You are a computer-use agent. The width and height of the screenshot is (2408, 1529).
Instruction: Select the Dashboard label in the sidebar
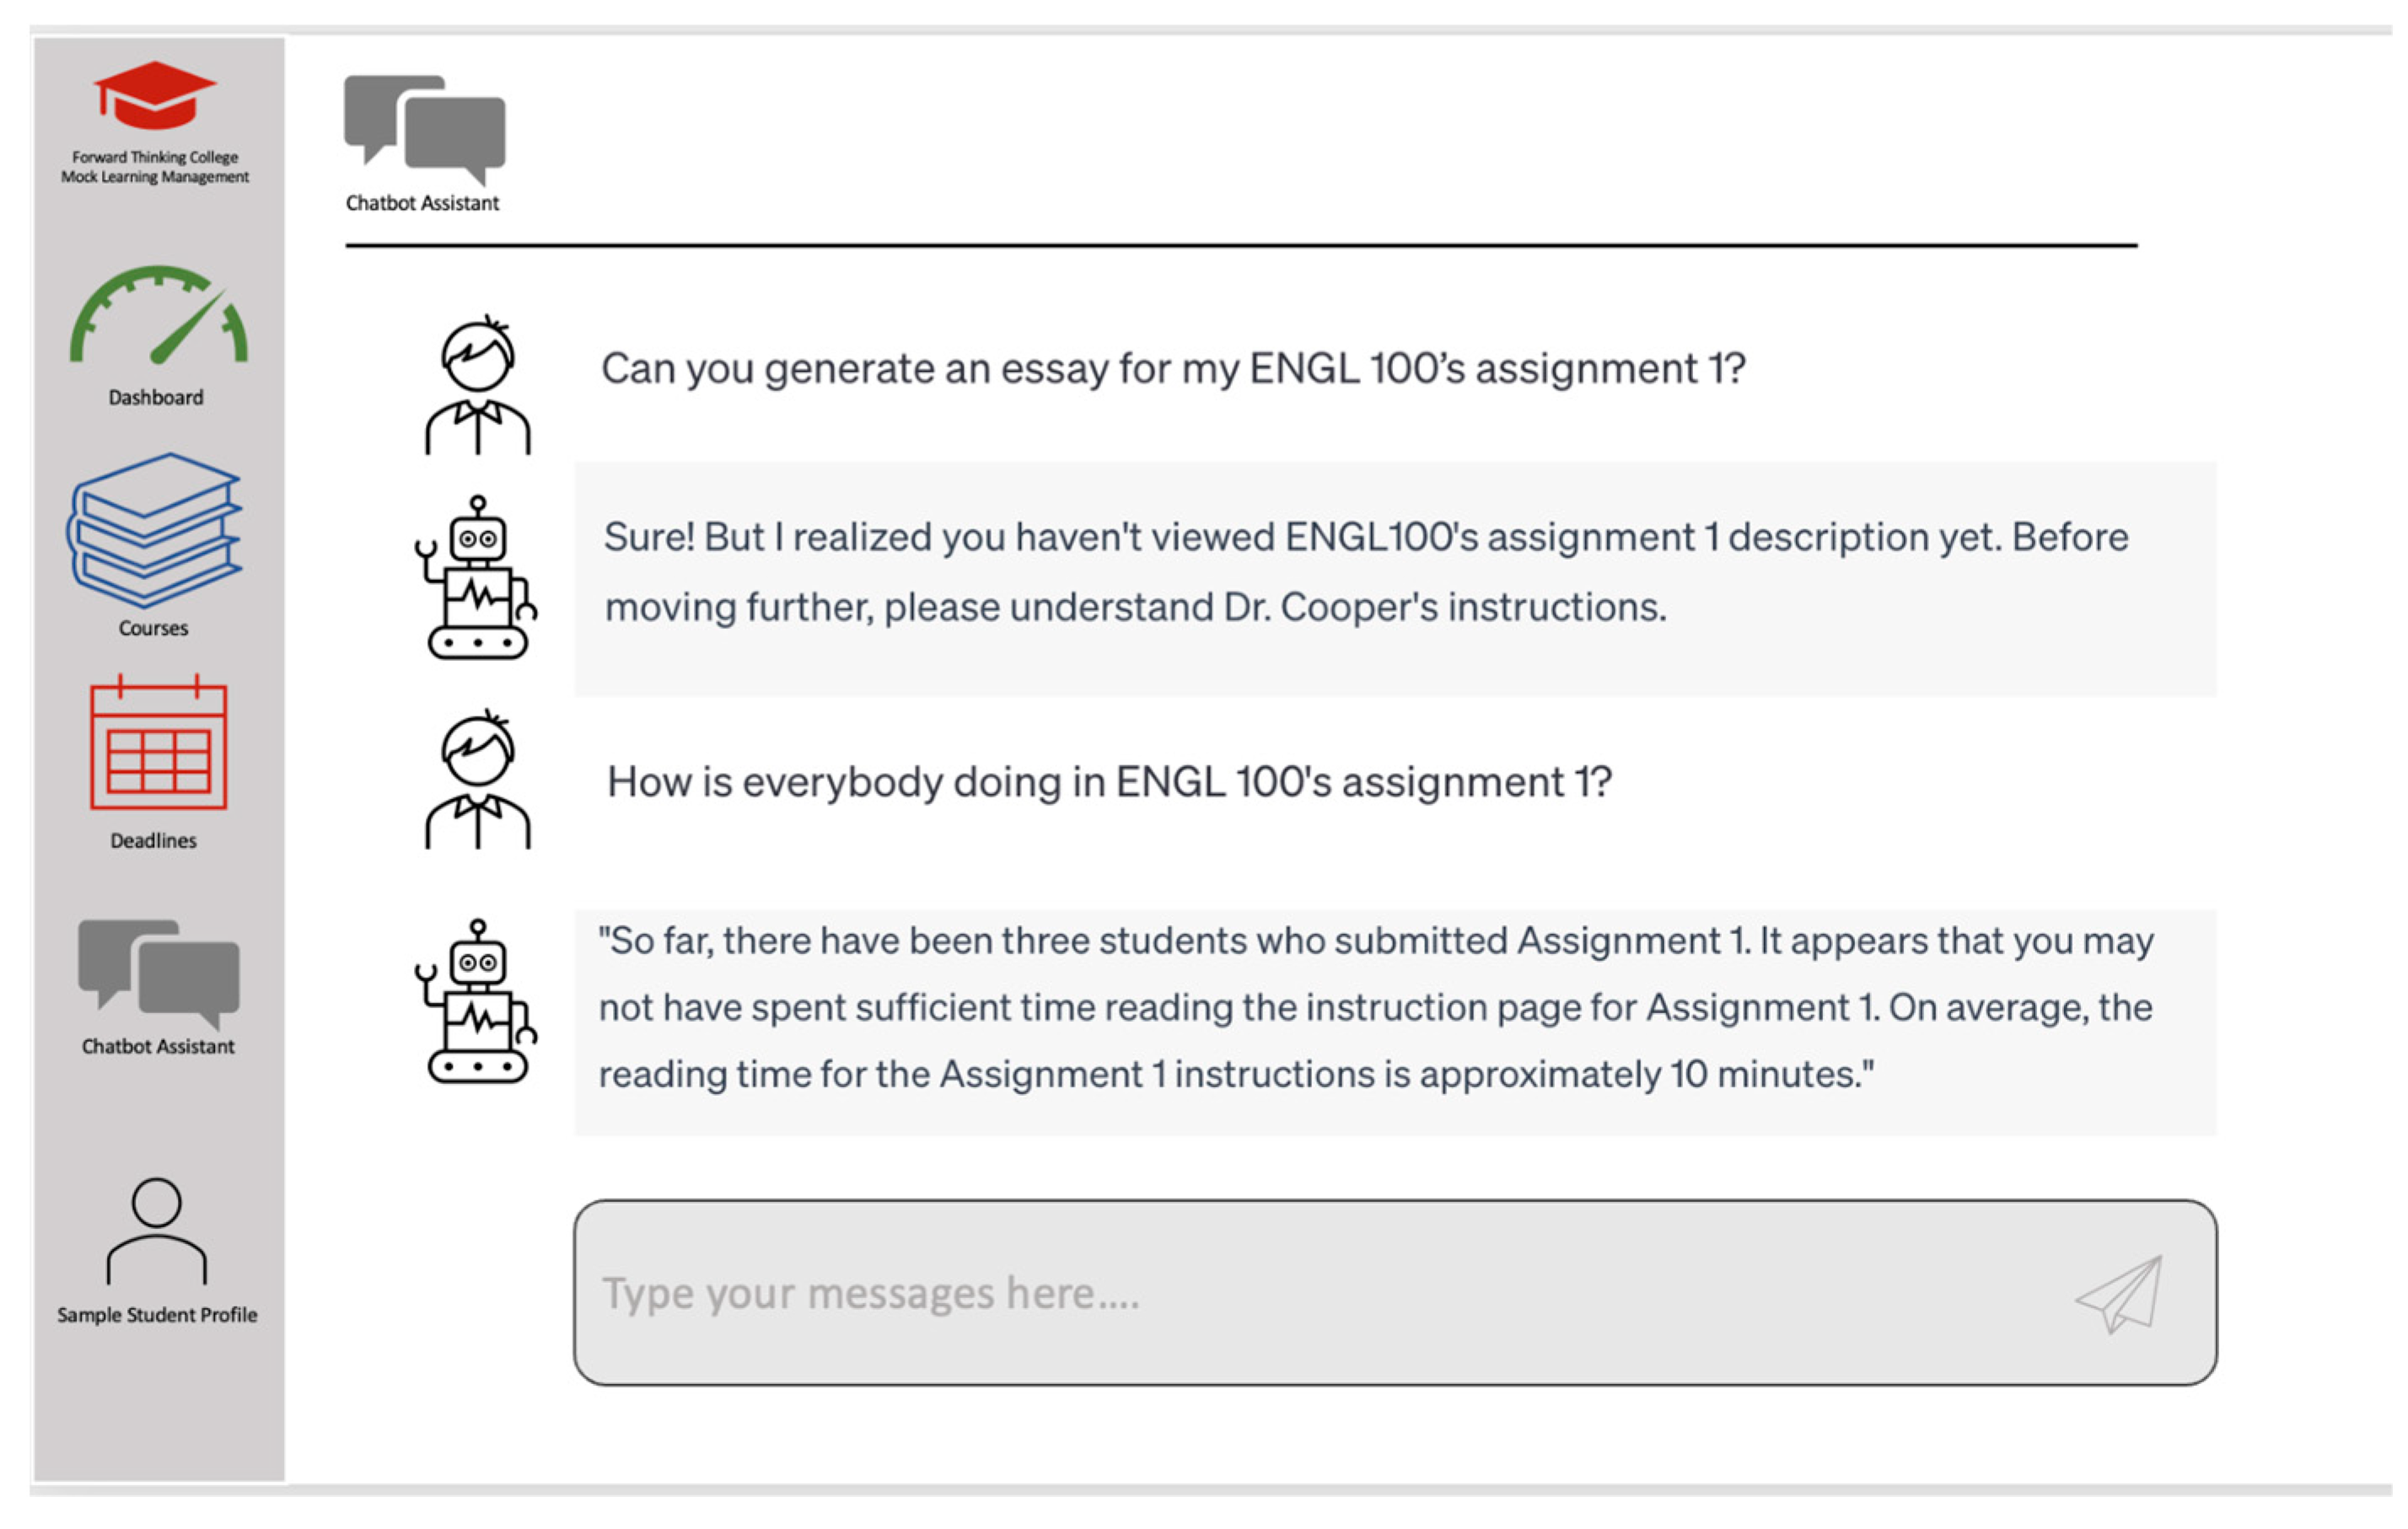tap(156, 398)
